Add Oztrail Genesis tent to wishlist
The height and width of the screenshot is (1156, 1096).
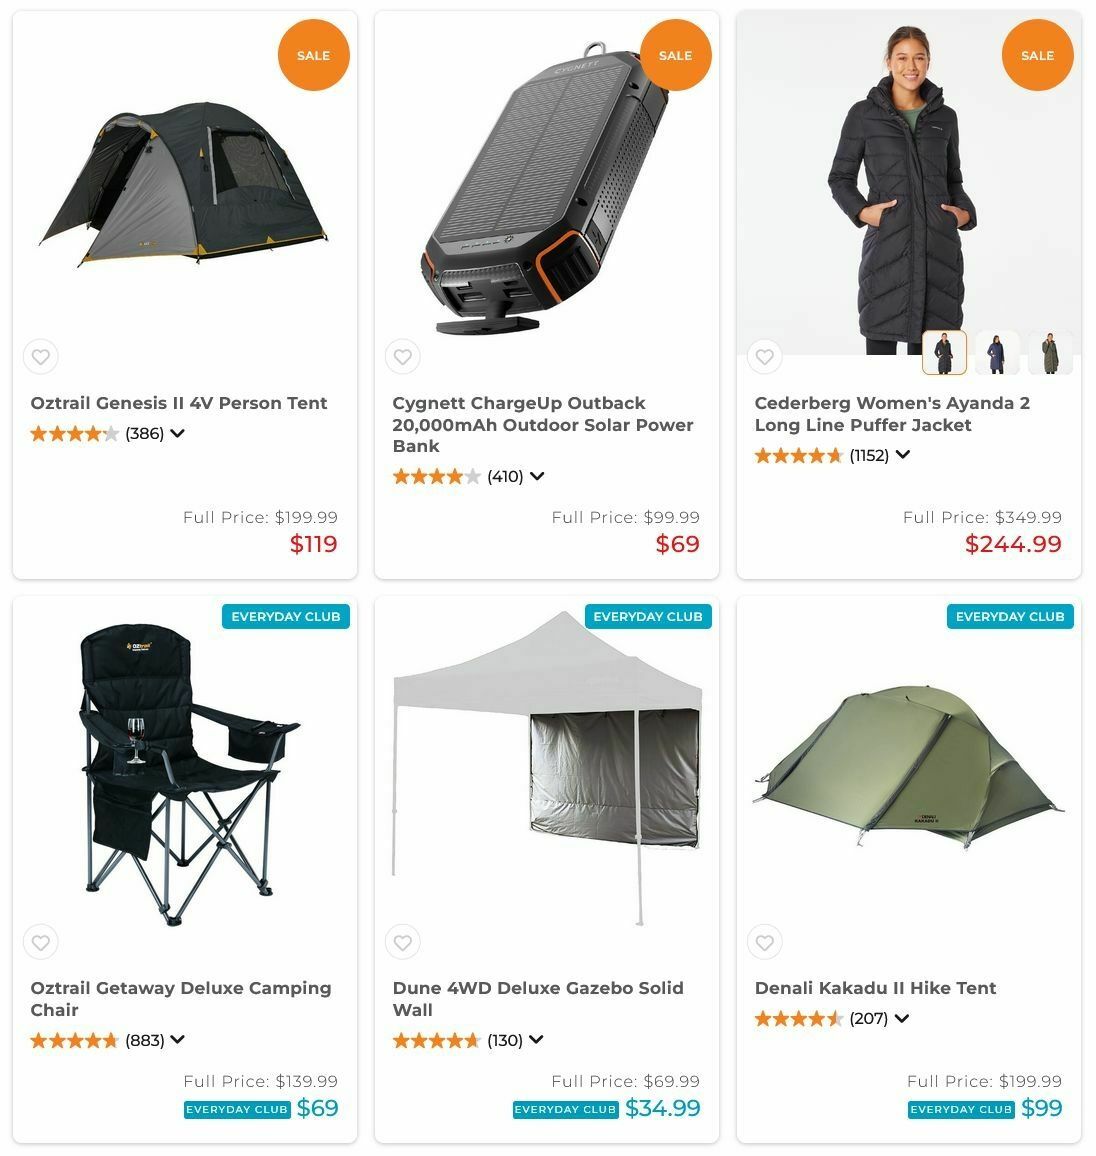[41, 357]
